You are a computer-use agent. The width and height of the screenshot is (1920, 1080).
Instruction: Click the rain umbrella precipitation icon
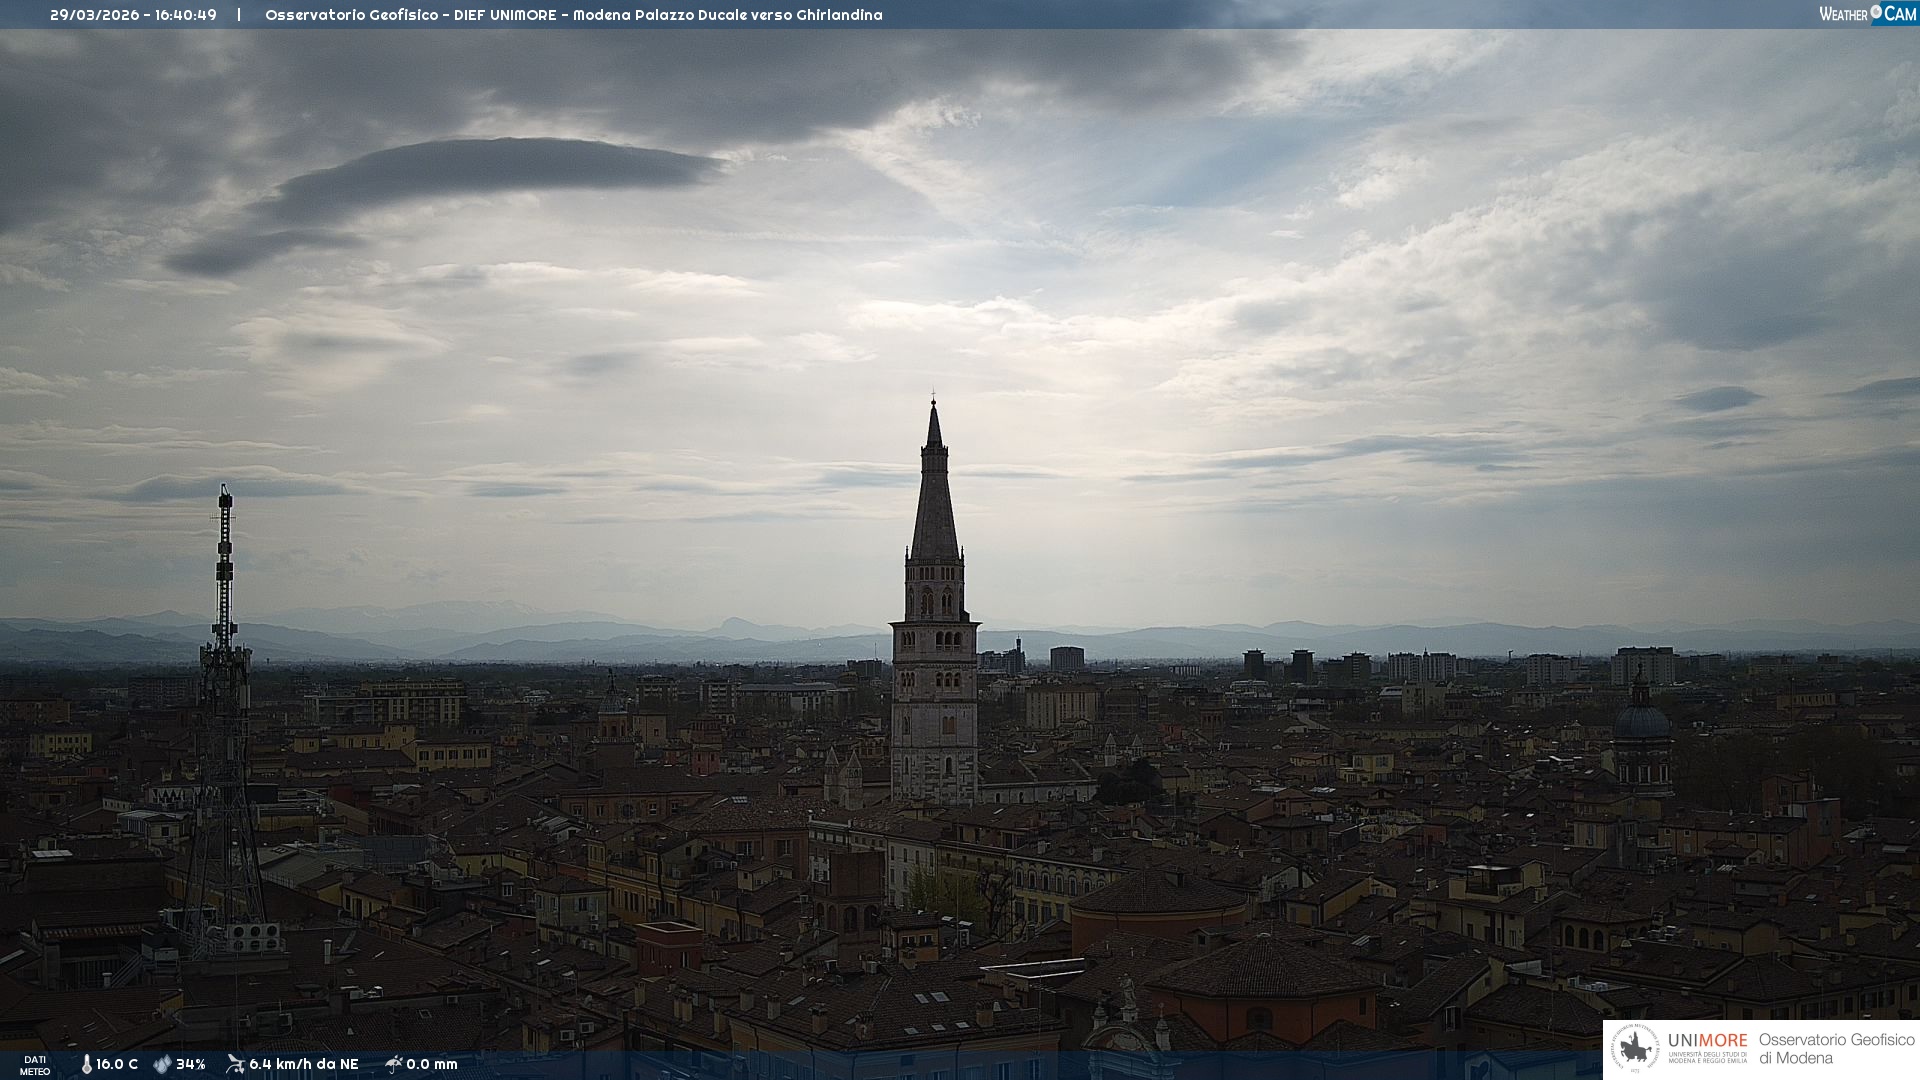pyautogui.click(x=393, y=1064)
